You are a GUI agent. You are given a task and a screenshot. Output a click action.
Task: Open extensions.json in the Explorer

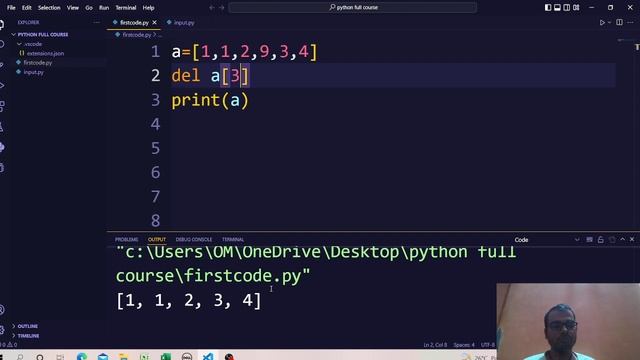point(42,53)
